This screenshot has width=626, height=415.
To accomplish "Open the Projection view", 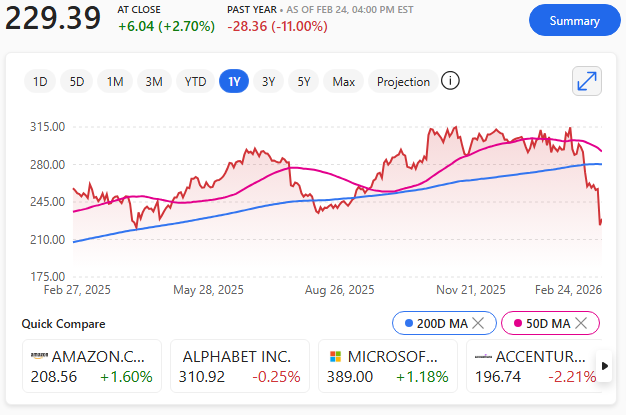I will pyautogui.click(x=403, y=82).
